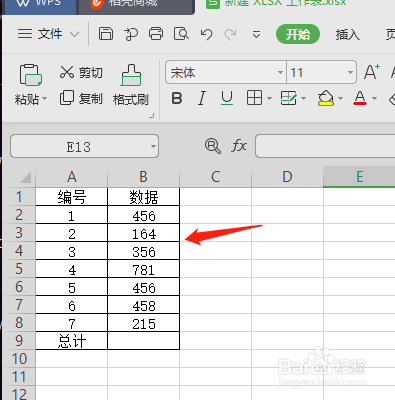Screen dimensions: 395x400
Task: Click 剪切 to cut selection
Action: click(81, 72)
